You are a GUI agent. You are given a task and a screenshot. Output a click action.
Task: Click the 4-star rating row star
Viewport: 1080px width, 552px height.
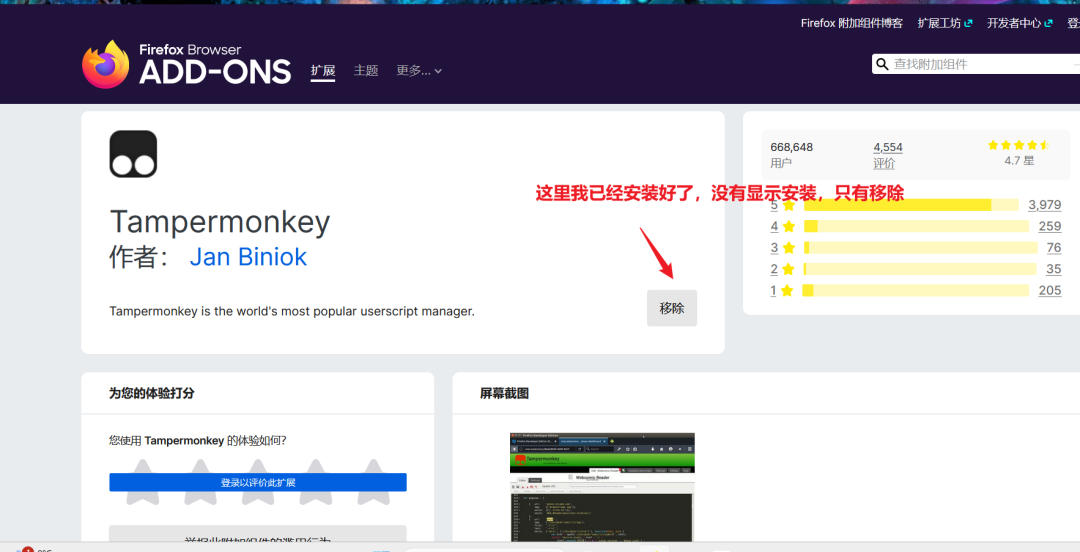(789, 226)
